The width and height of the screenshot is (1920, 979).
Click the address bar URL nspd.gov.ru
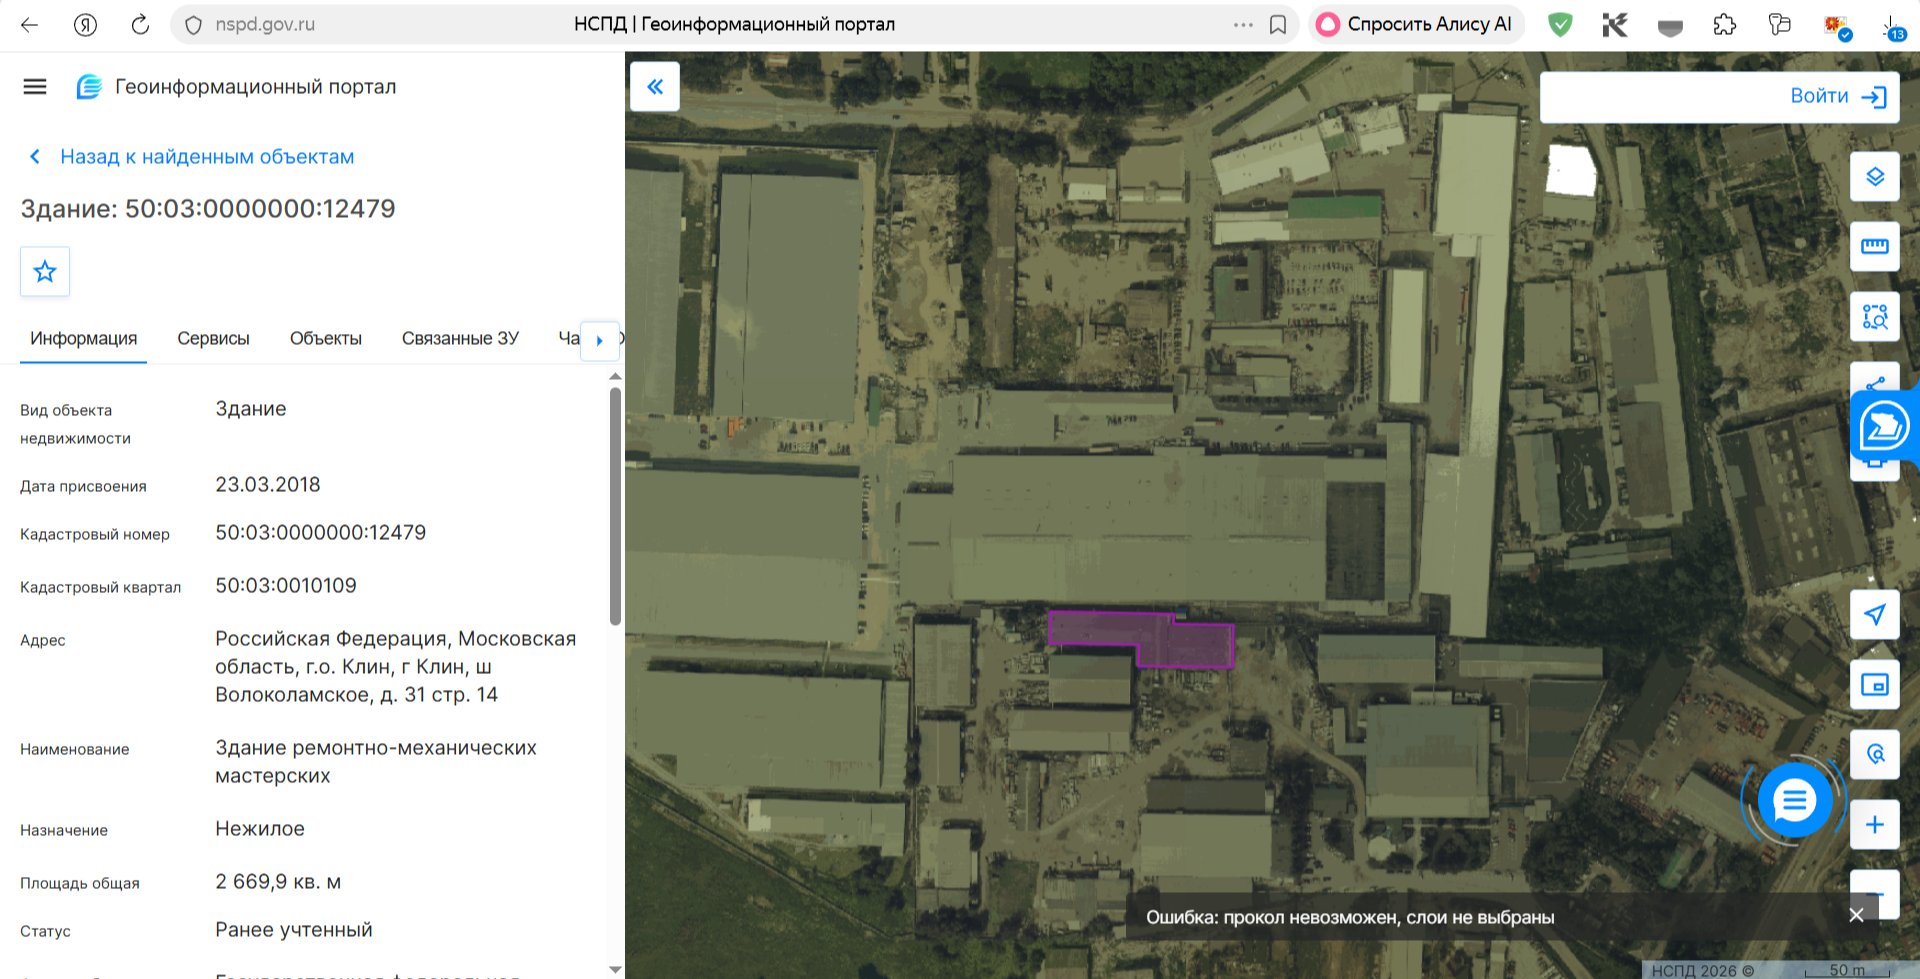265,25
